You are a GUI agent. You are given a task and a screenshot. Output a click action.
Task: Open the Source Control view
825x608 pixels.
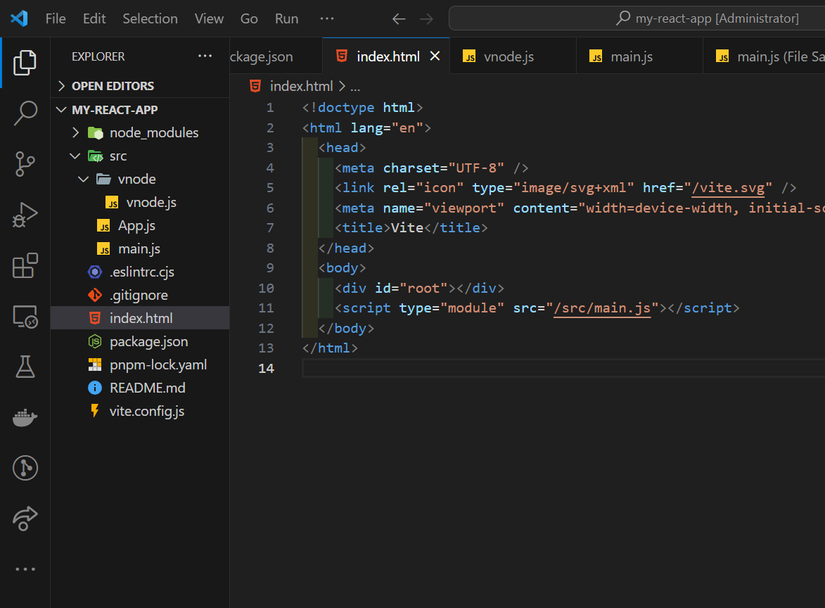click(x=25, y=165)
